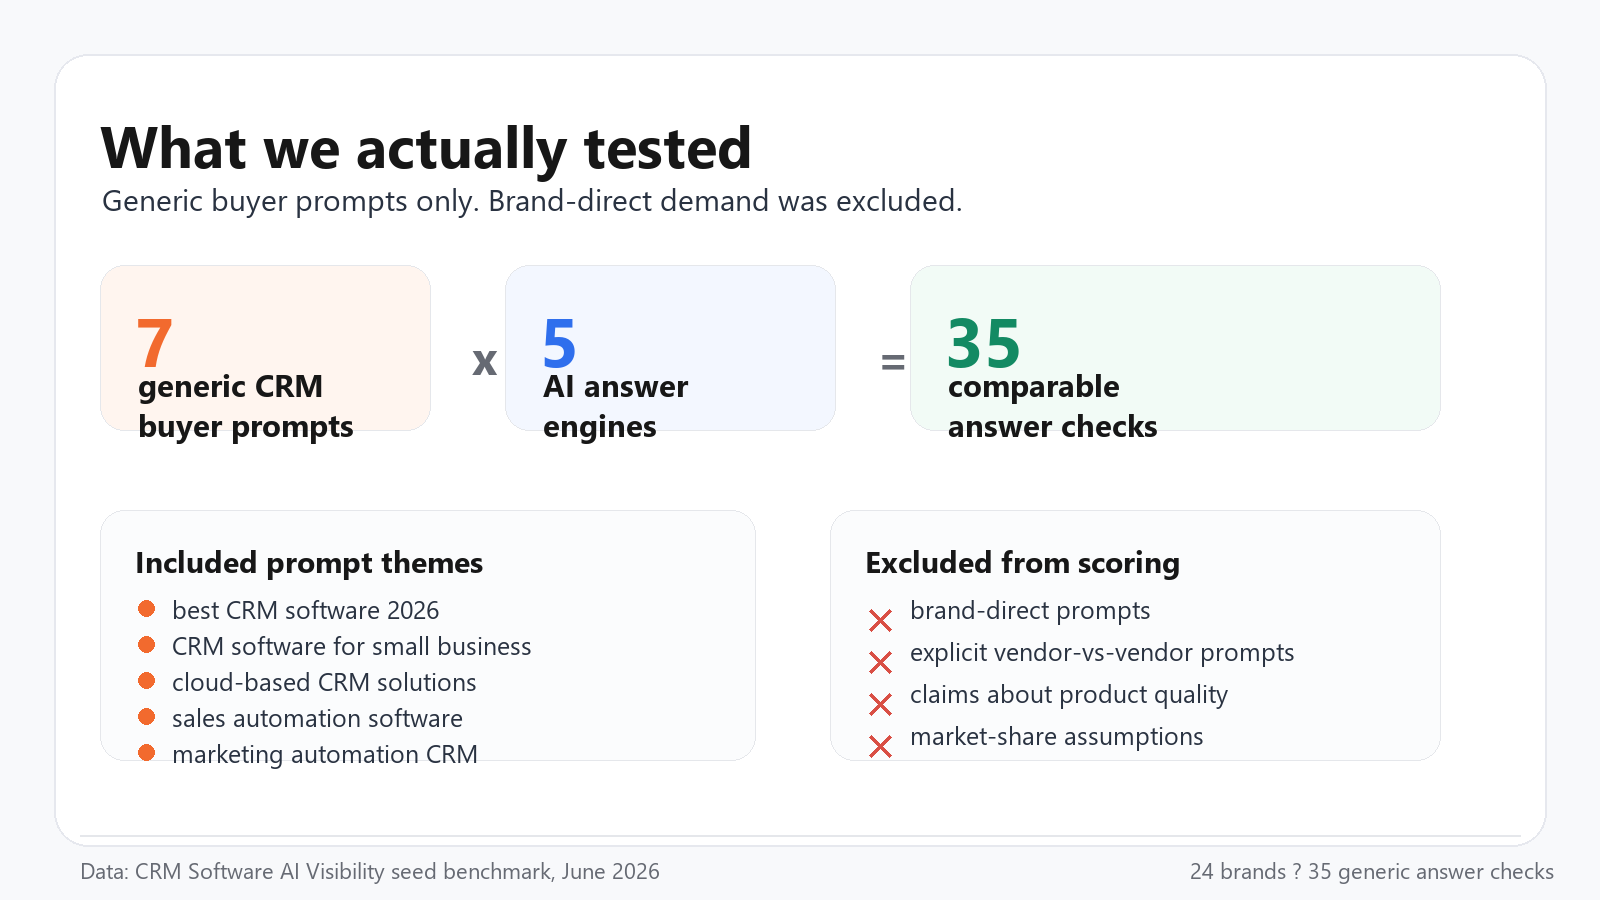Click the red X beside market-share assumptions
Image resolution: width=1600 pixels, height=900 pixels.
880,747
